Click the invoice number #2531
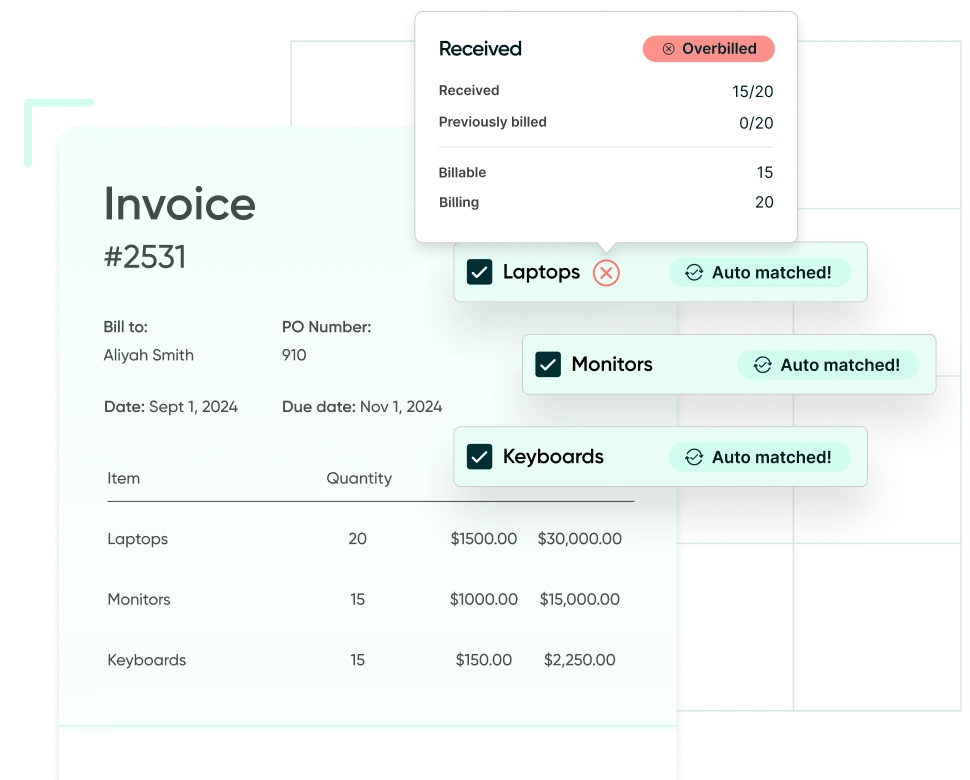This screenshot has height=780, width=970. [145, 257]
